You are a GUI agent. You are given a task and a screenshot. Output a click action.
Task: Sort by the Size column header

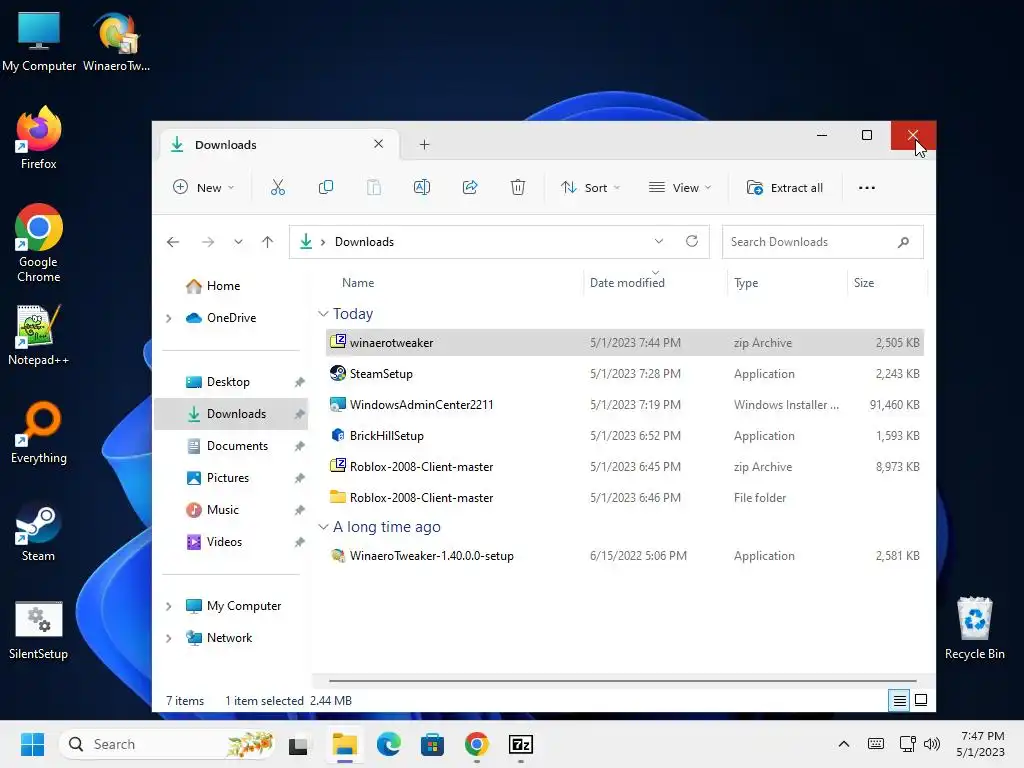coord(863,283)
